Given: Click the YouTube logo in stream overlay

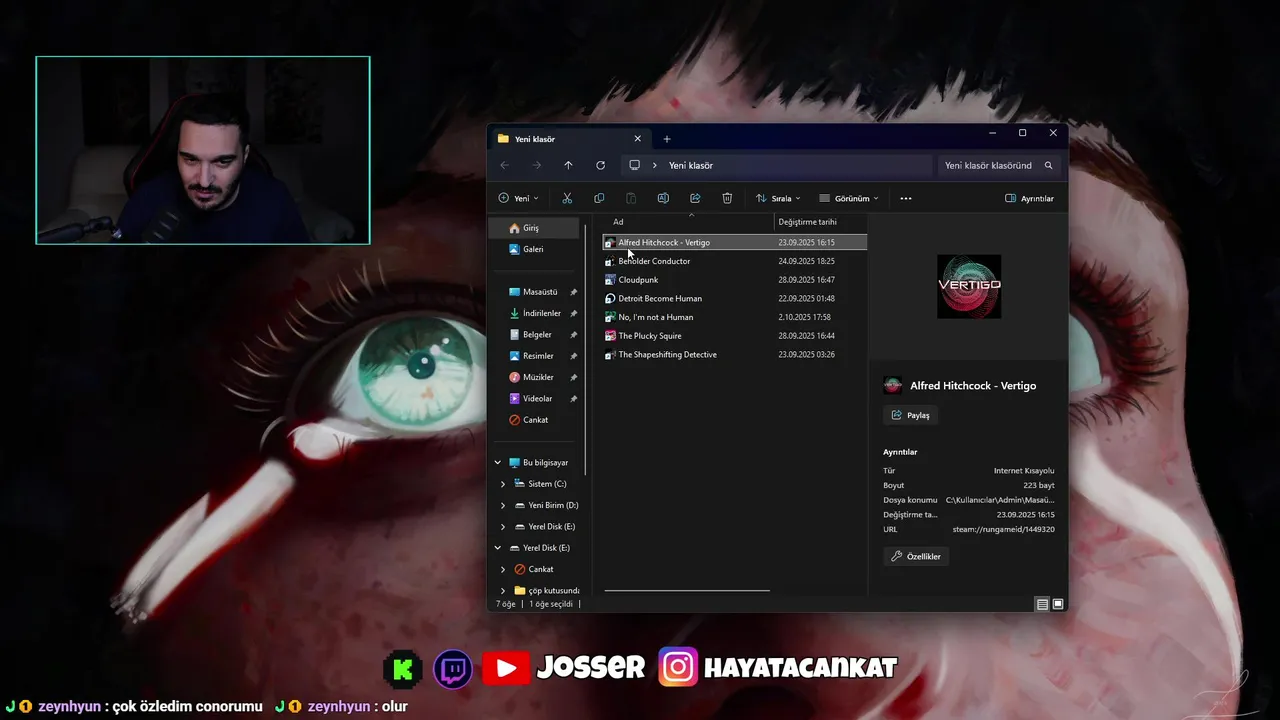Looking at the screenshot, I should click(x=506, y=668).
